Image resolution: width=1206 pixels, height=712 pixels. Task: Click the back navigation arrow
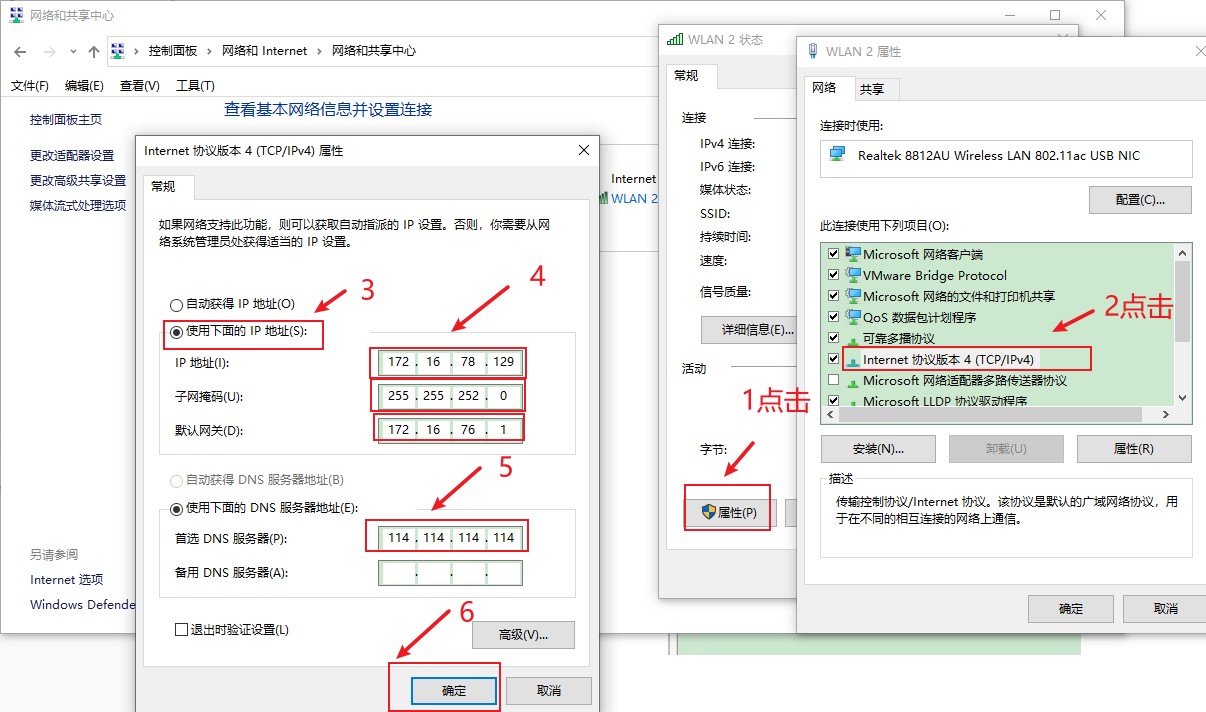click(22, 50)
